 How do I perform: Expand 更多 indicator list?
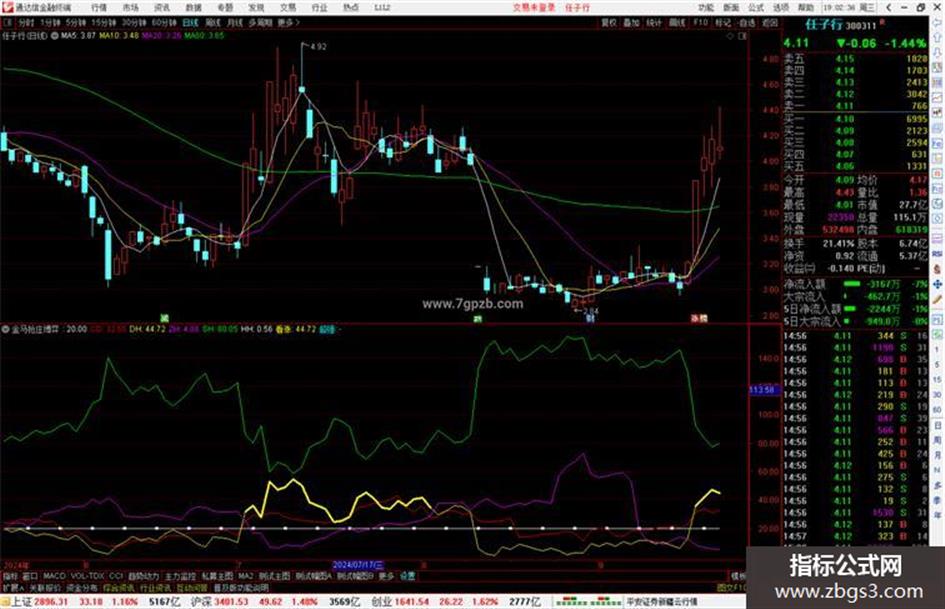click(x=386, y=576)
